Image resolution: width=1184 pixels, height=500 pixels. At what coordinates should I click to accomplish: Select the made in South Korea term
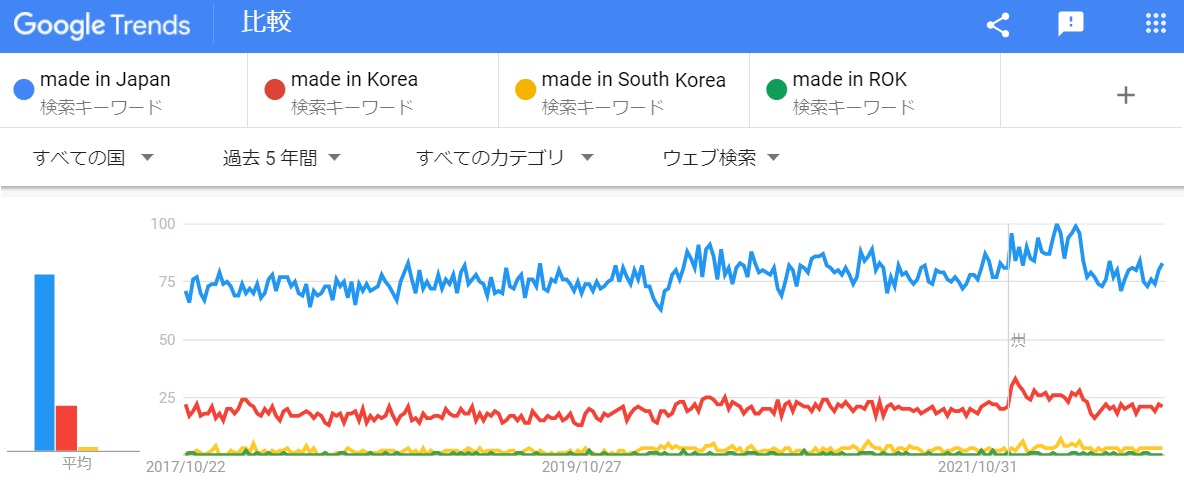tap(633, 80)
